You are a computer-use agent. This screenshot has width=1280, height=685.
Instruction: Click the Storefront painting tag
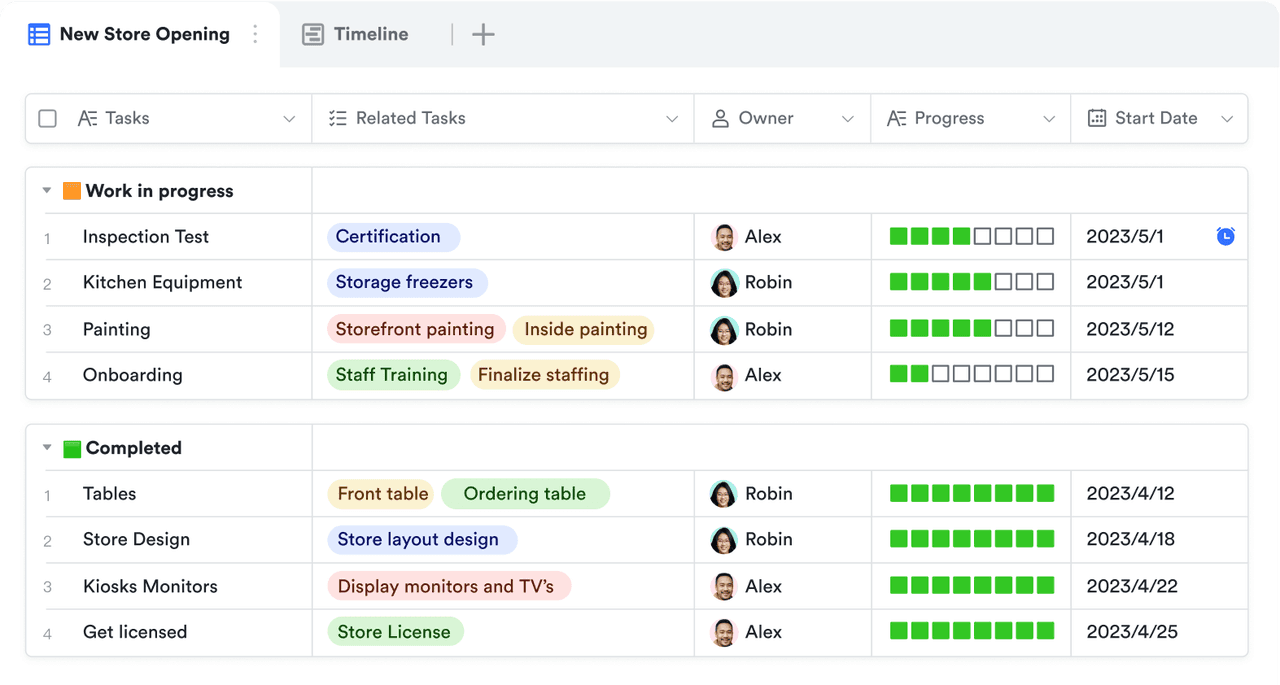[x=416, y=330]
